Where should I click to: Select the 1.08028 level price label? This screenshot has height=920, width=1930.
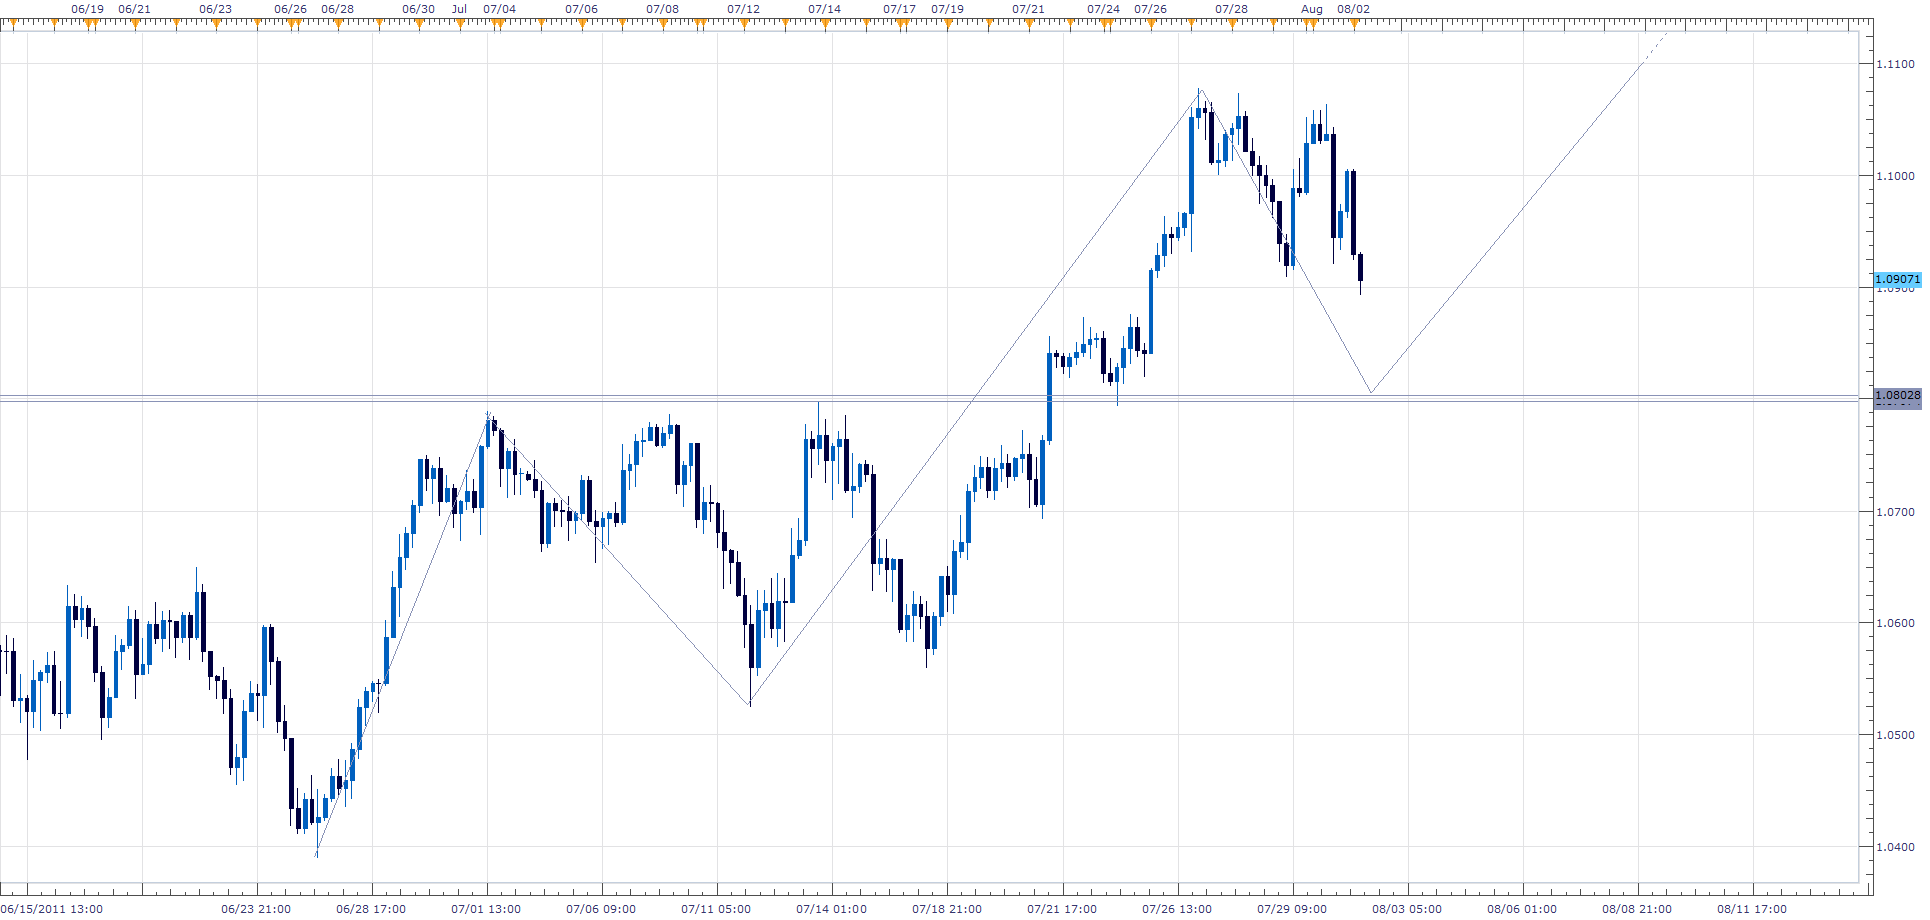[x=1897, y=395]
